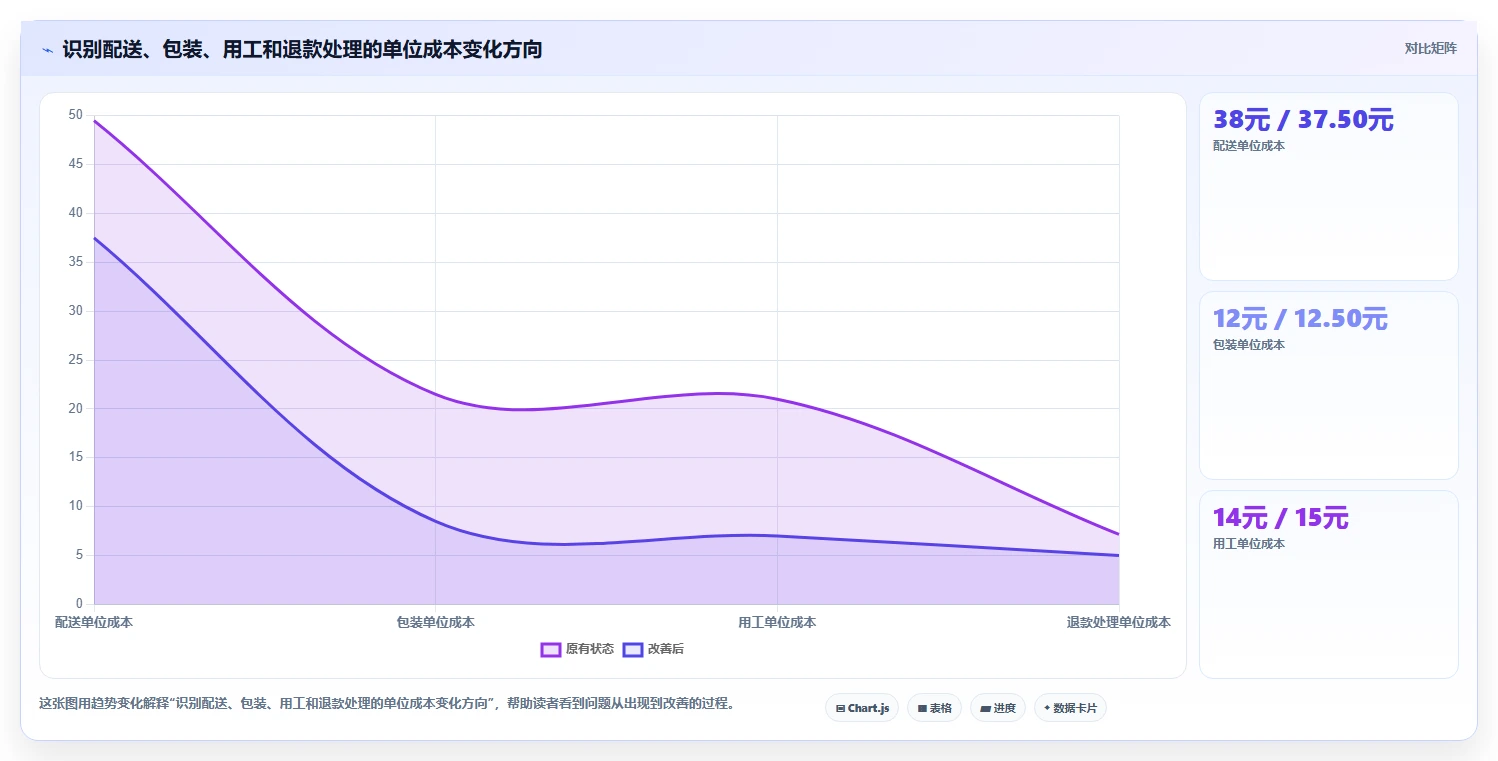
Task: Click the 用工单位成本 x-axis label
Action: coord(777,622)
